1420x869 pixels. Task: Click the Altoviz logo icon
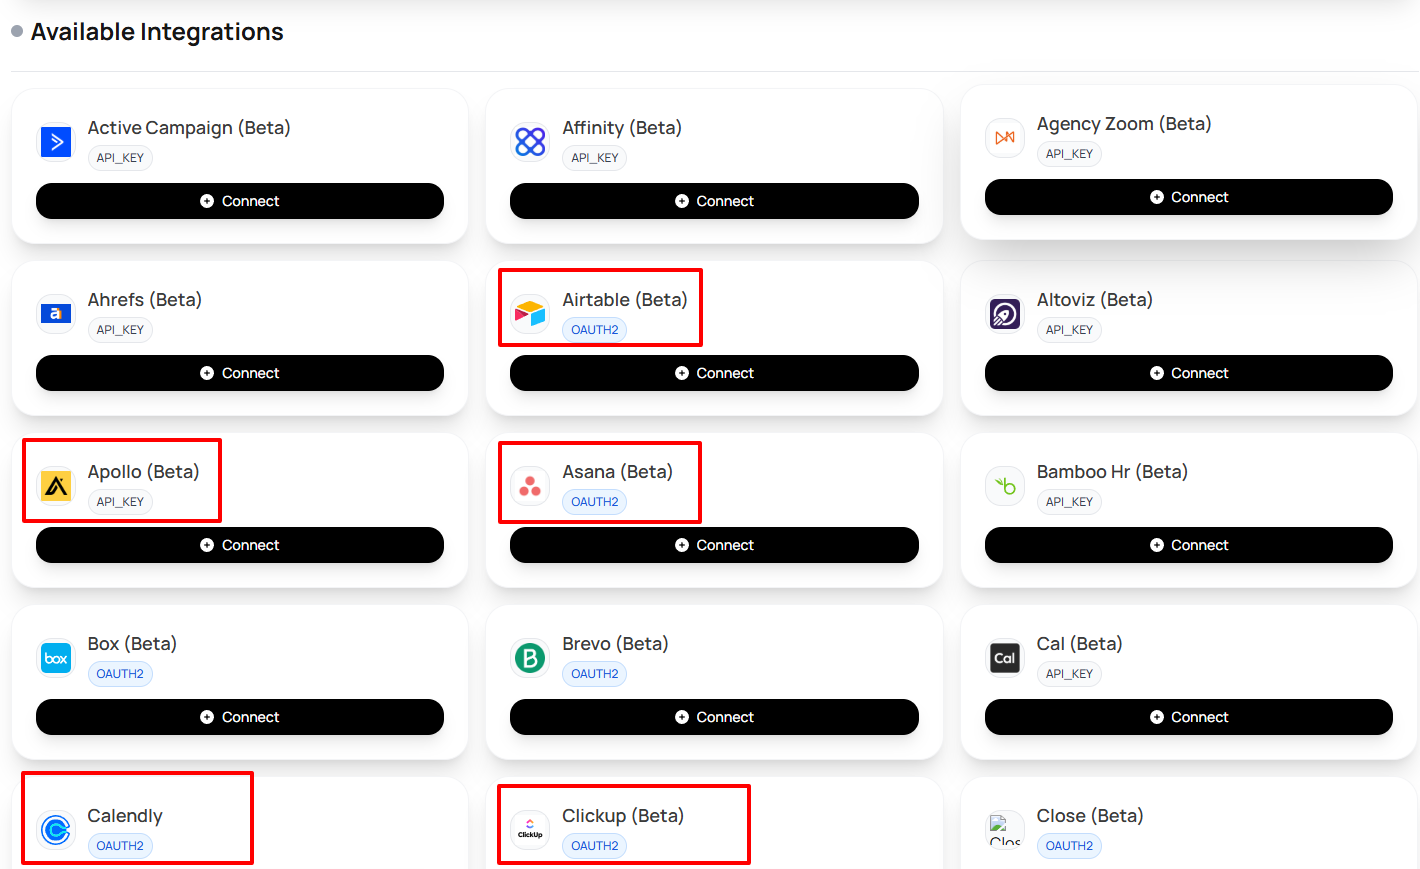pyautogui.click(x=1005, y=314)
